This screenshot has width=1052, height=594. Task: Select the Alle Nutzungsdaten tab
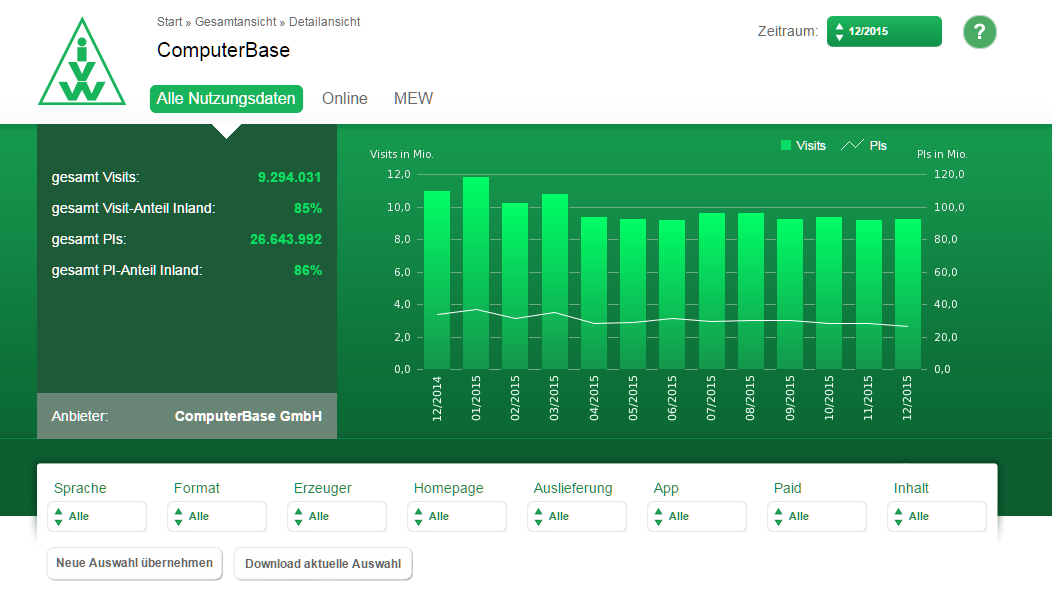(226, 99)
